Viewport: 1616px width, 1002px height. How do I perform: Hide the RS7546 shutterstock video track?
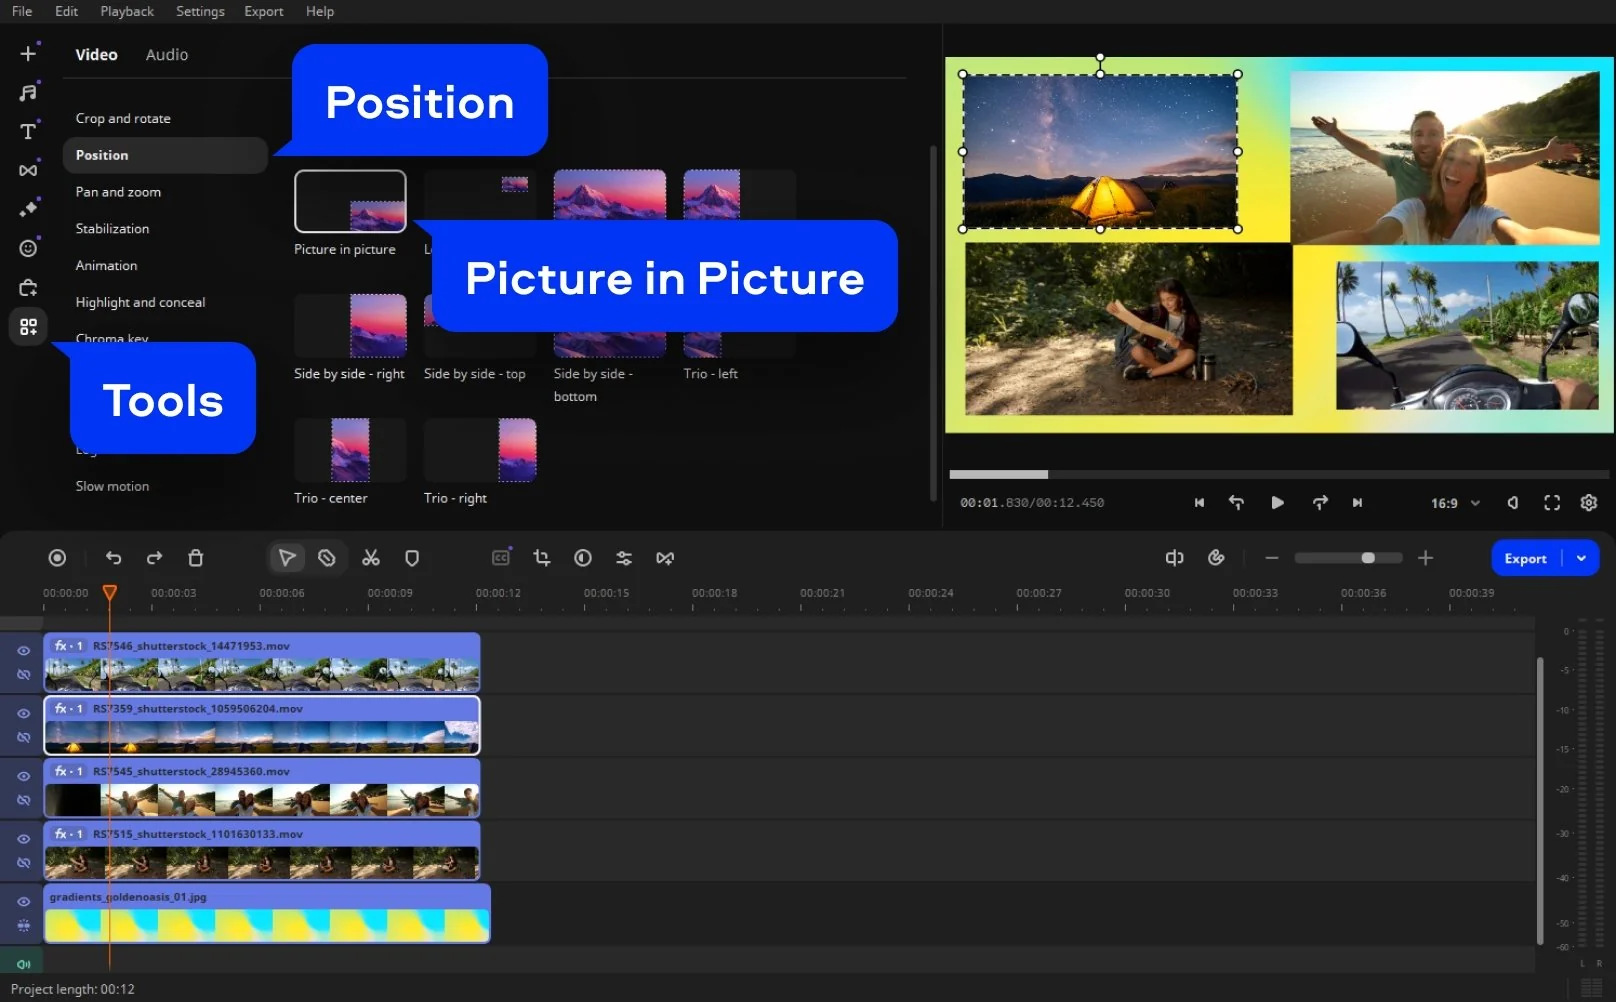coord(23,651)
